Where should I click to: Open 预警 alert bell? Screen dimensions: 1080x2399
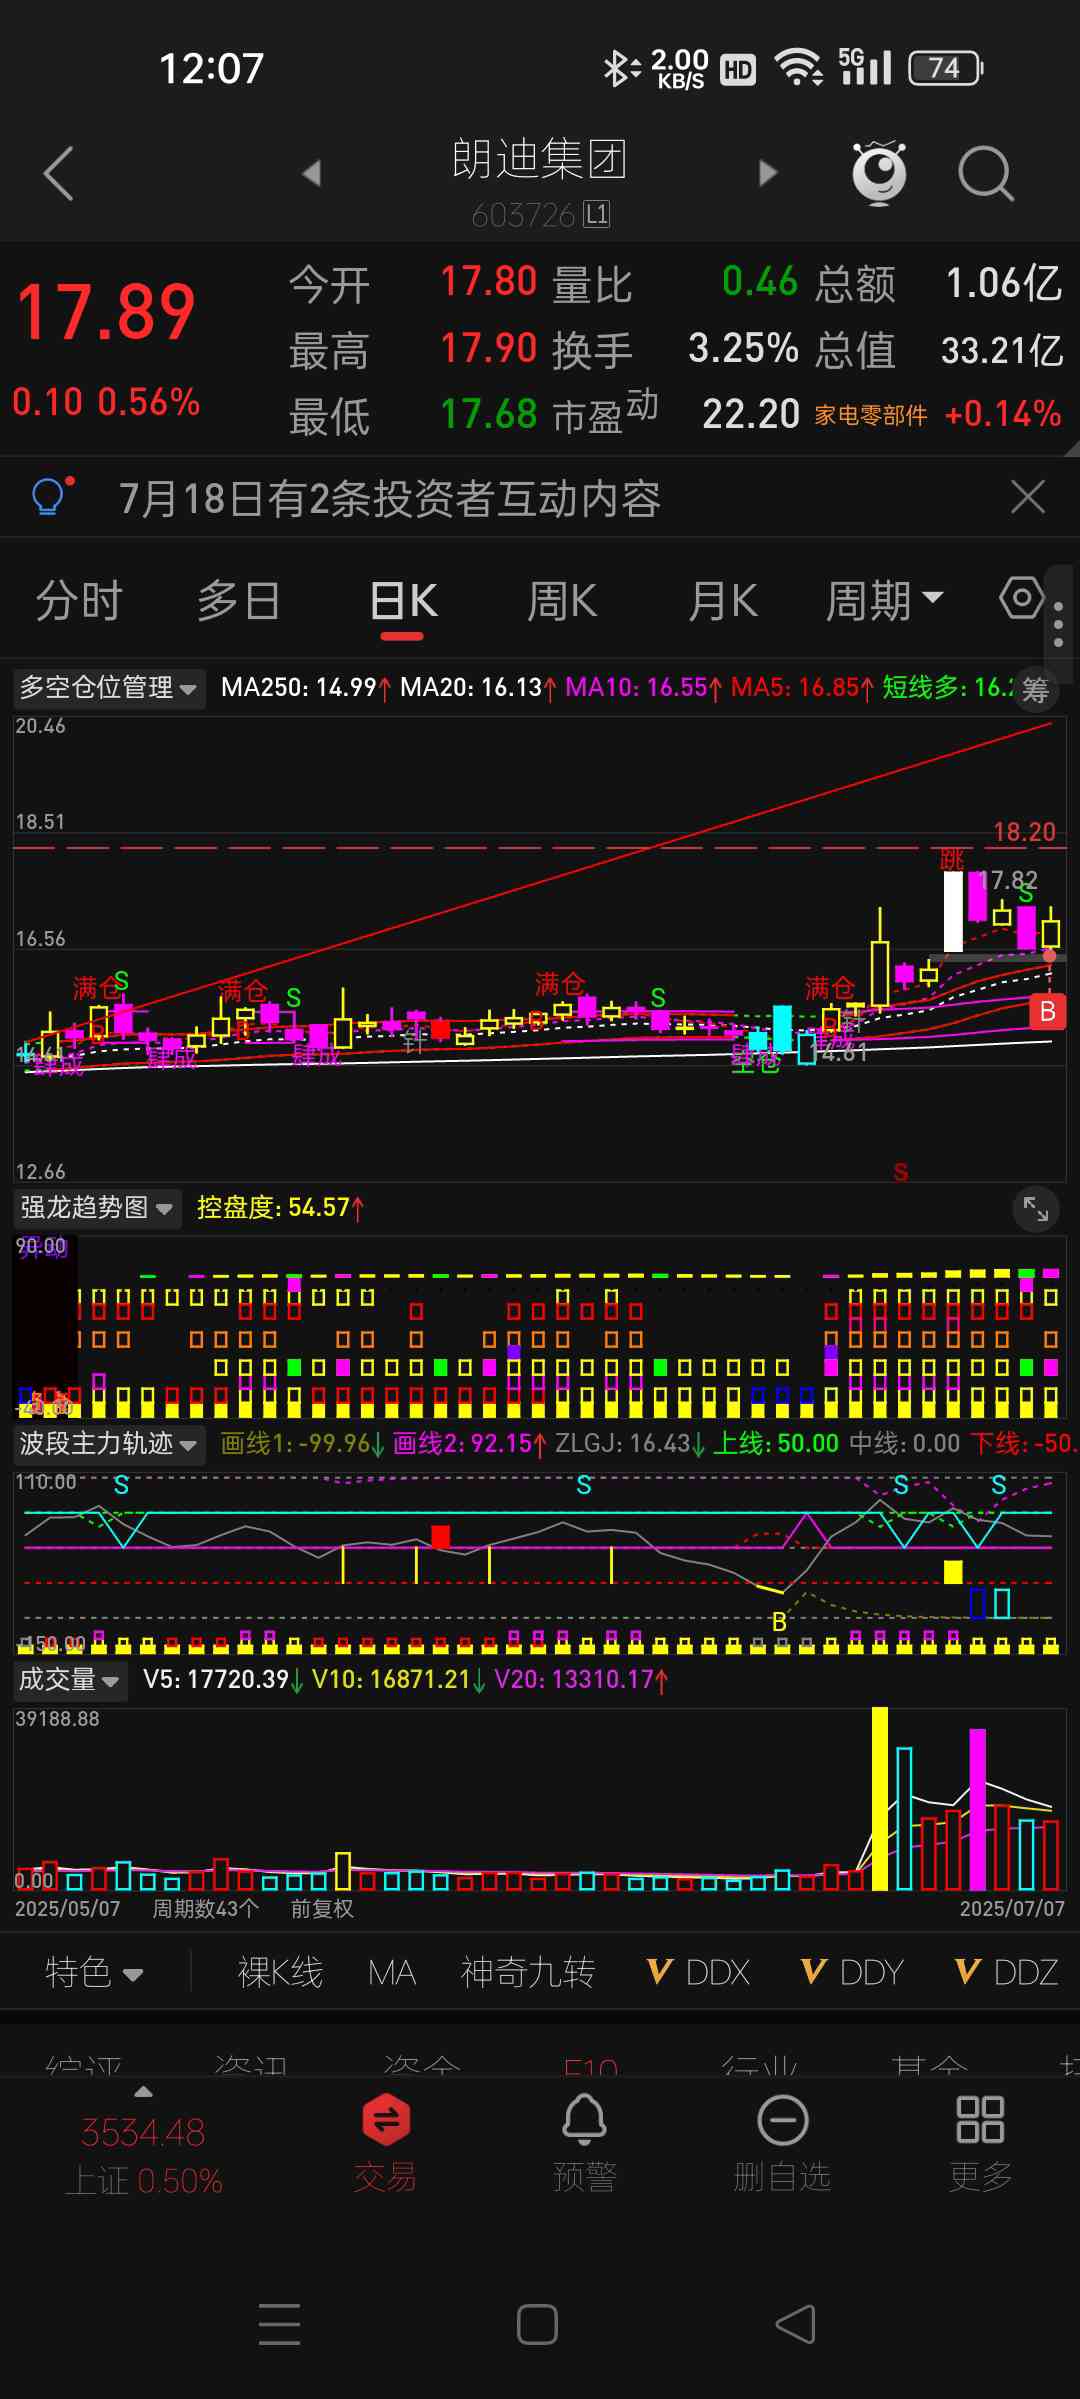tap(584, 2143)
